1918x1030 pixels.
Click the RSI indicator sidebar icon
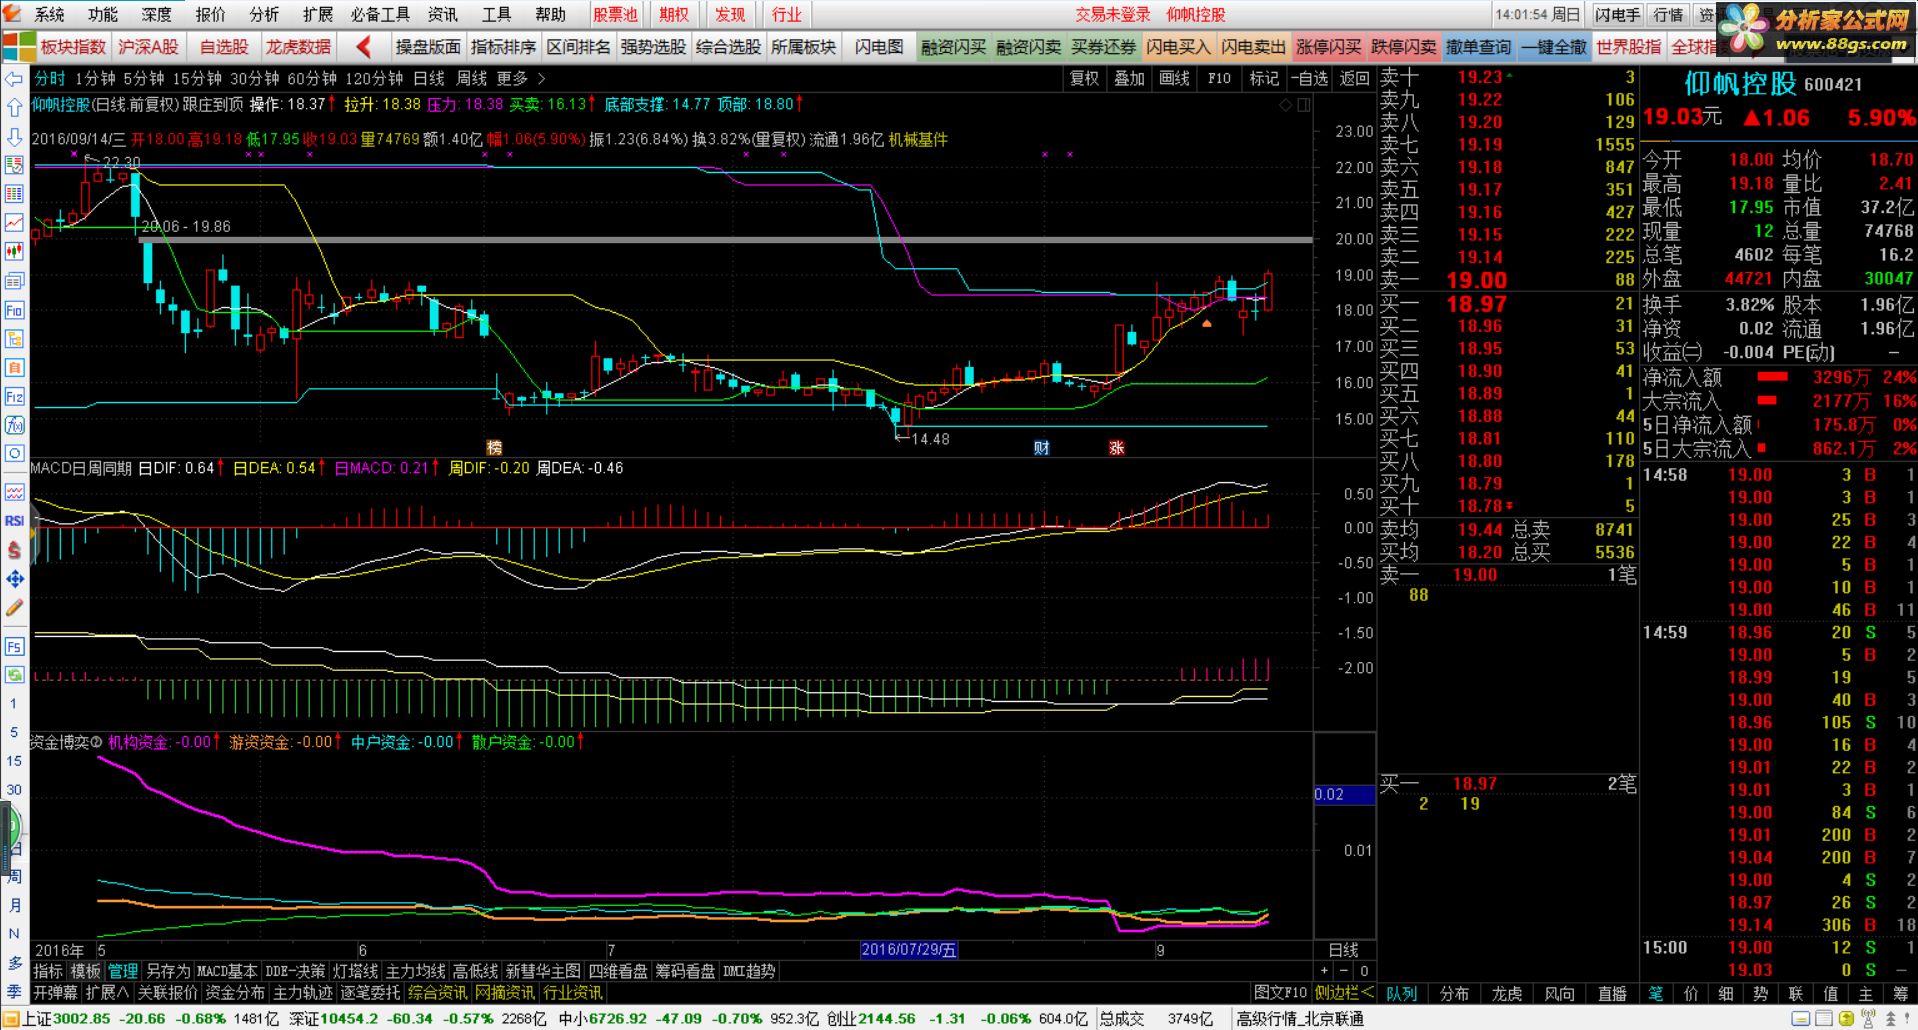coord(14,520)
